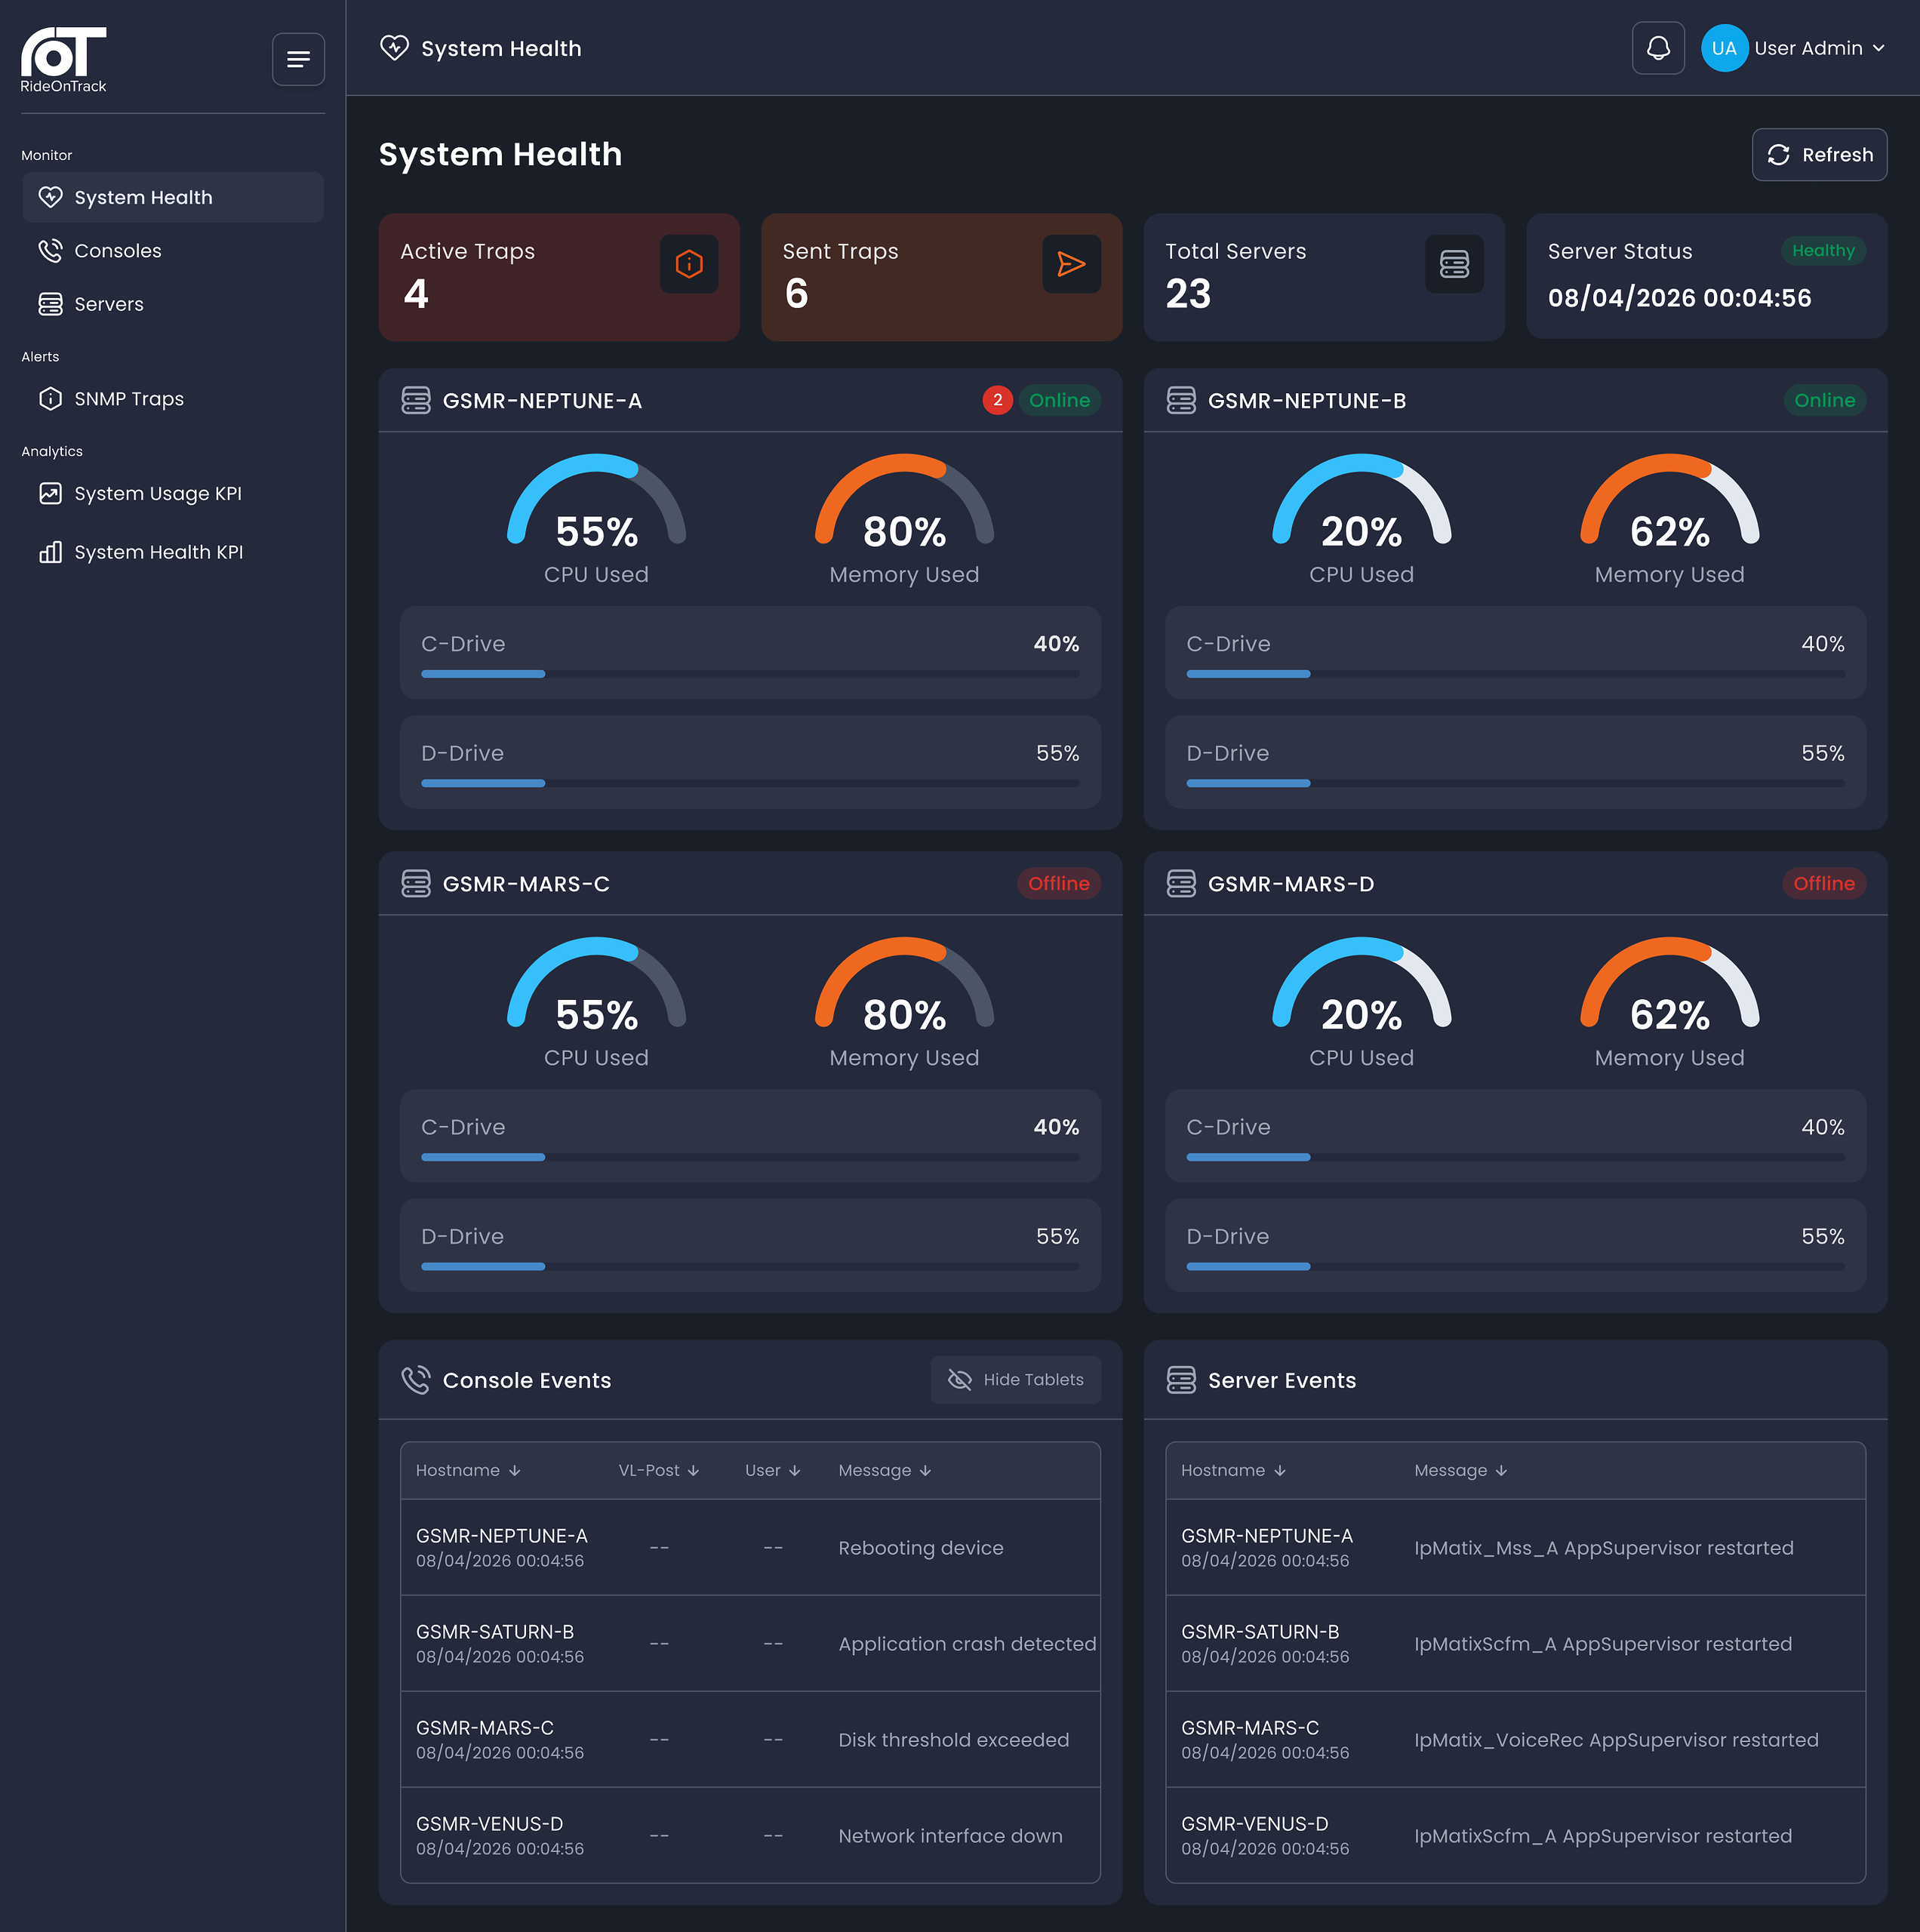This screenshot has height=1932, width=1920.
Task: Click the Active Traps alert icon
Action: (x=689, y=264)
